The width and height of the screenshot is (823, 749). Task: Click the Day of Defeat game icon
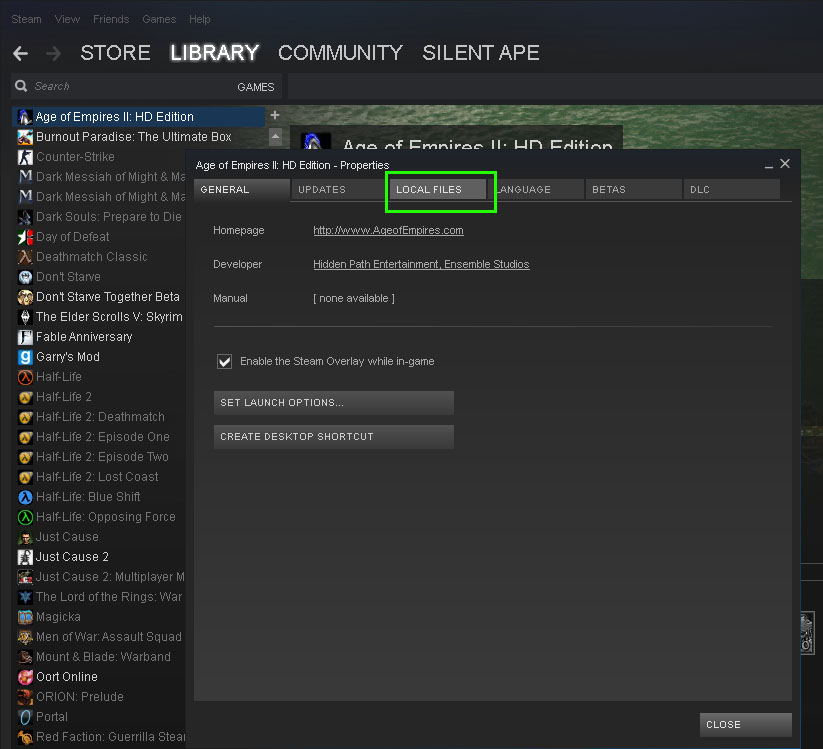25,237
